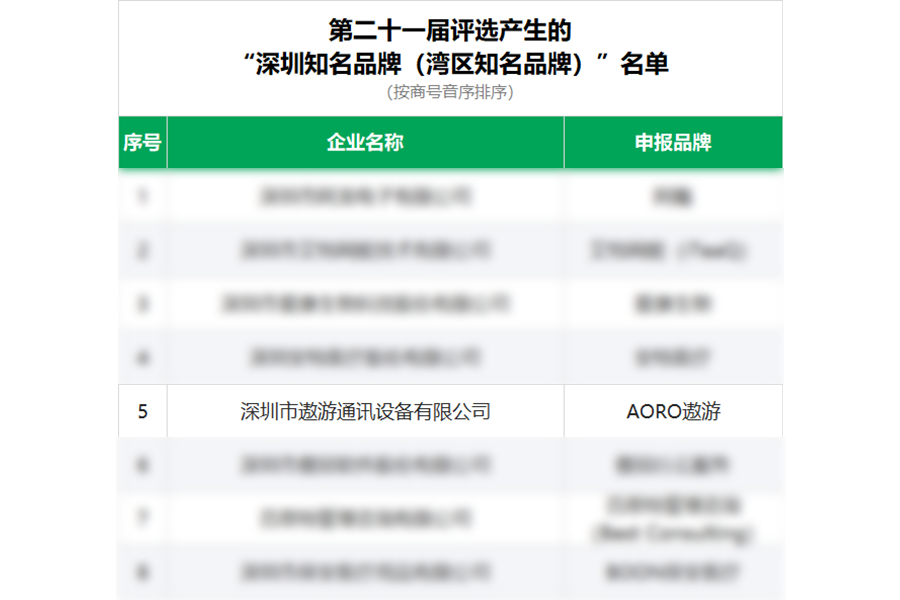Select the blurred row number 2 cell
Image resolution: width=900 pixels, height=600 pixels.
point(142,250)
